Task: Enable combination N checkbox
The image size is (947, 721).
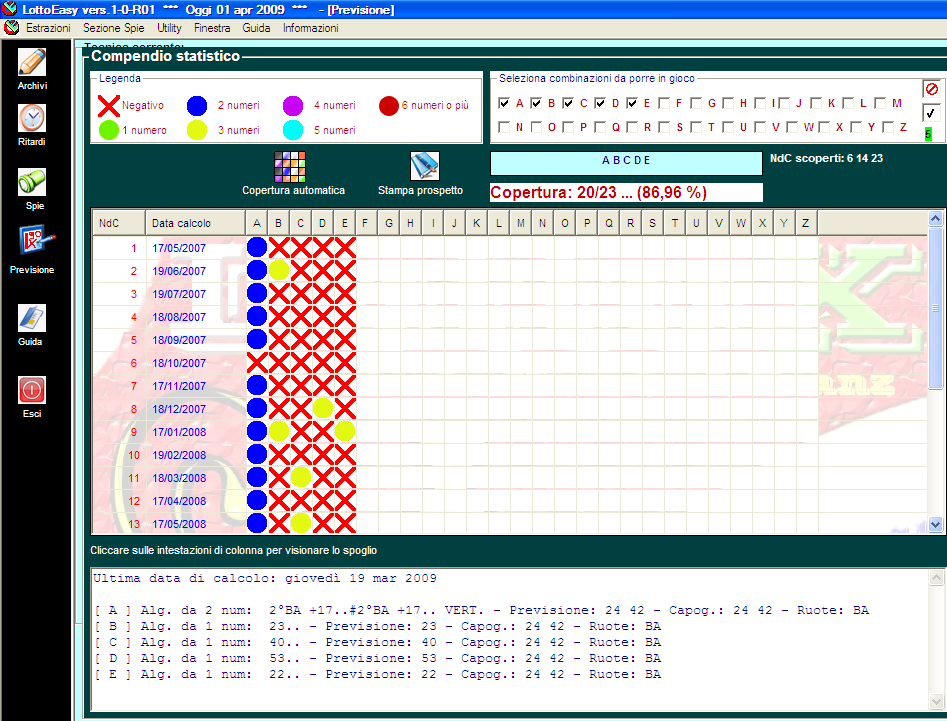Action: tap(504, 127)
